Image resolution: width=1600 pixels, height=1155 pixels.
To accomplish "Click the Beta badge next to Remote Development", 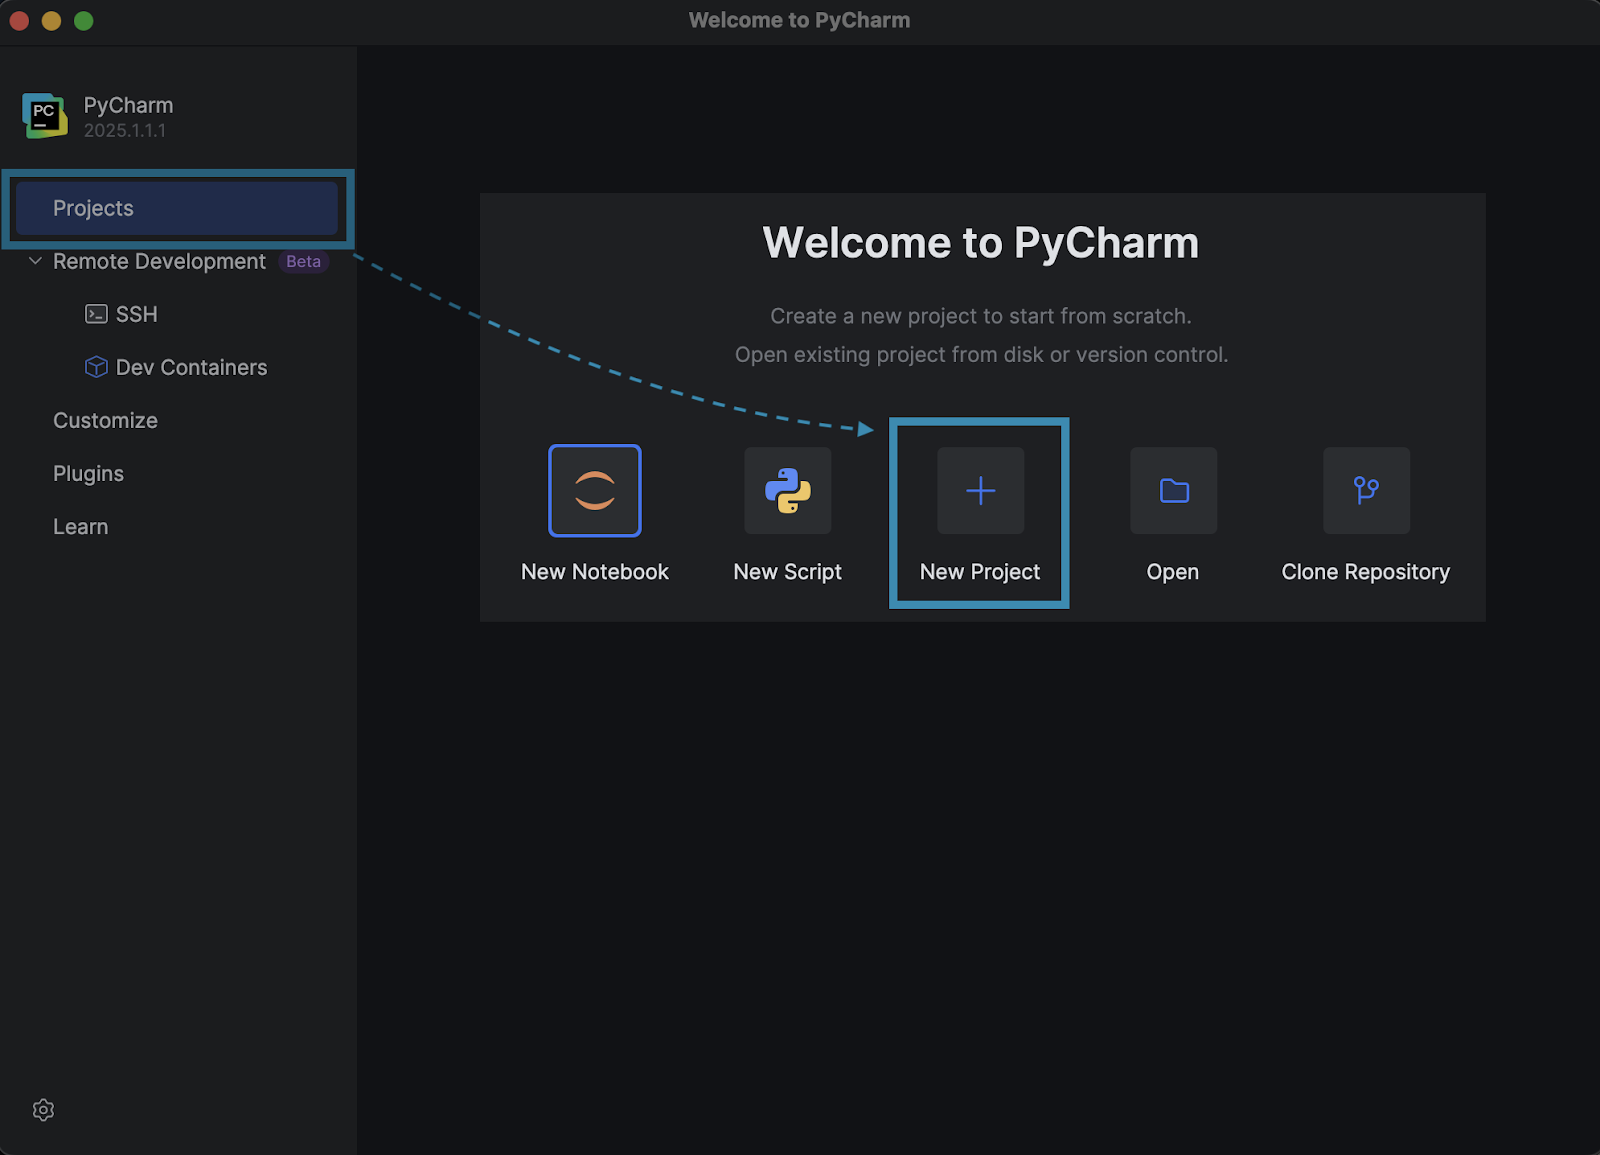I will [x=303, y=261].
